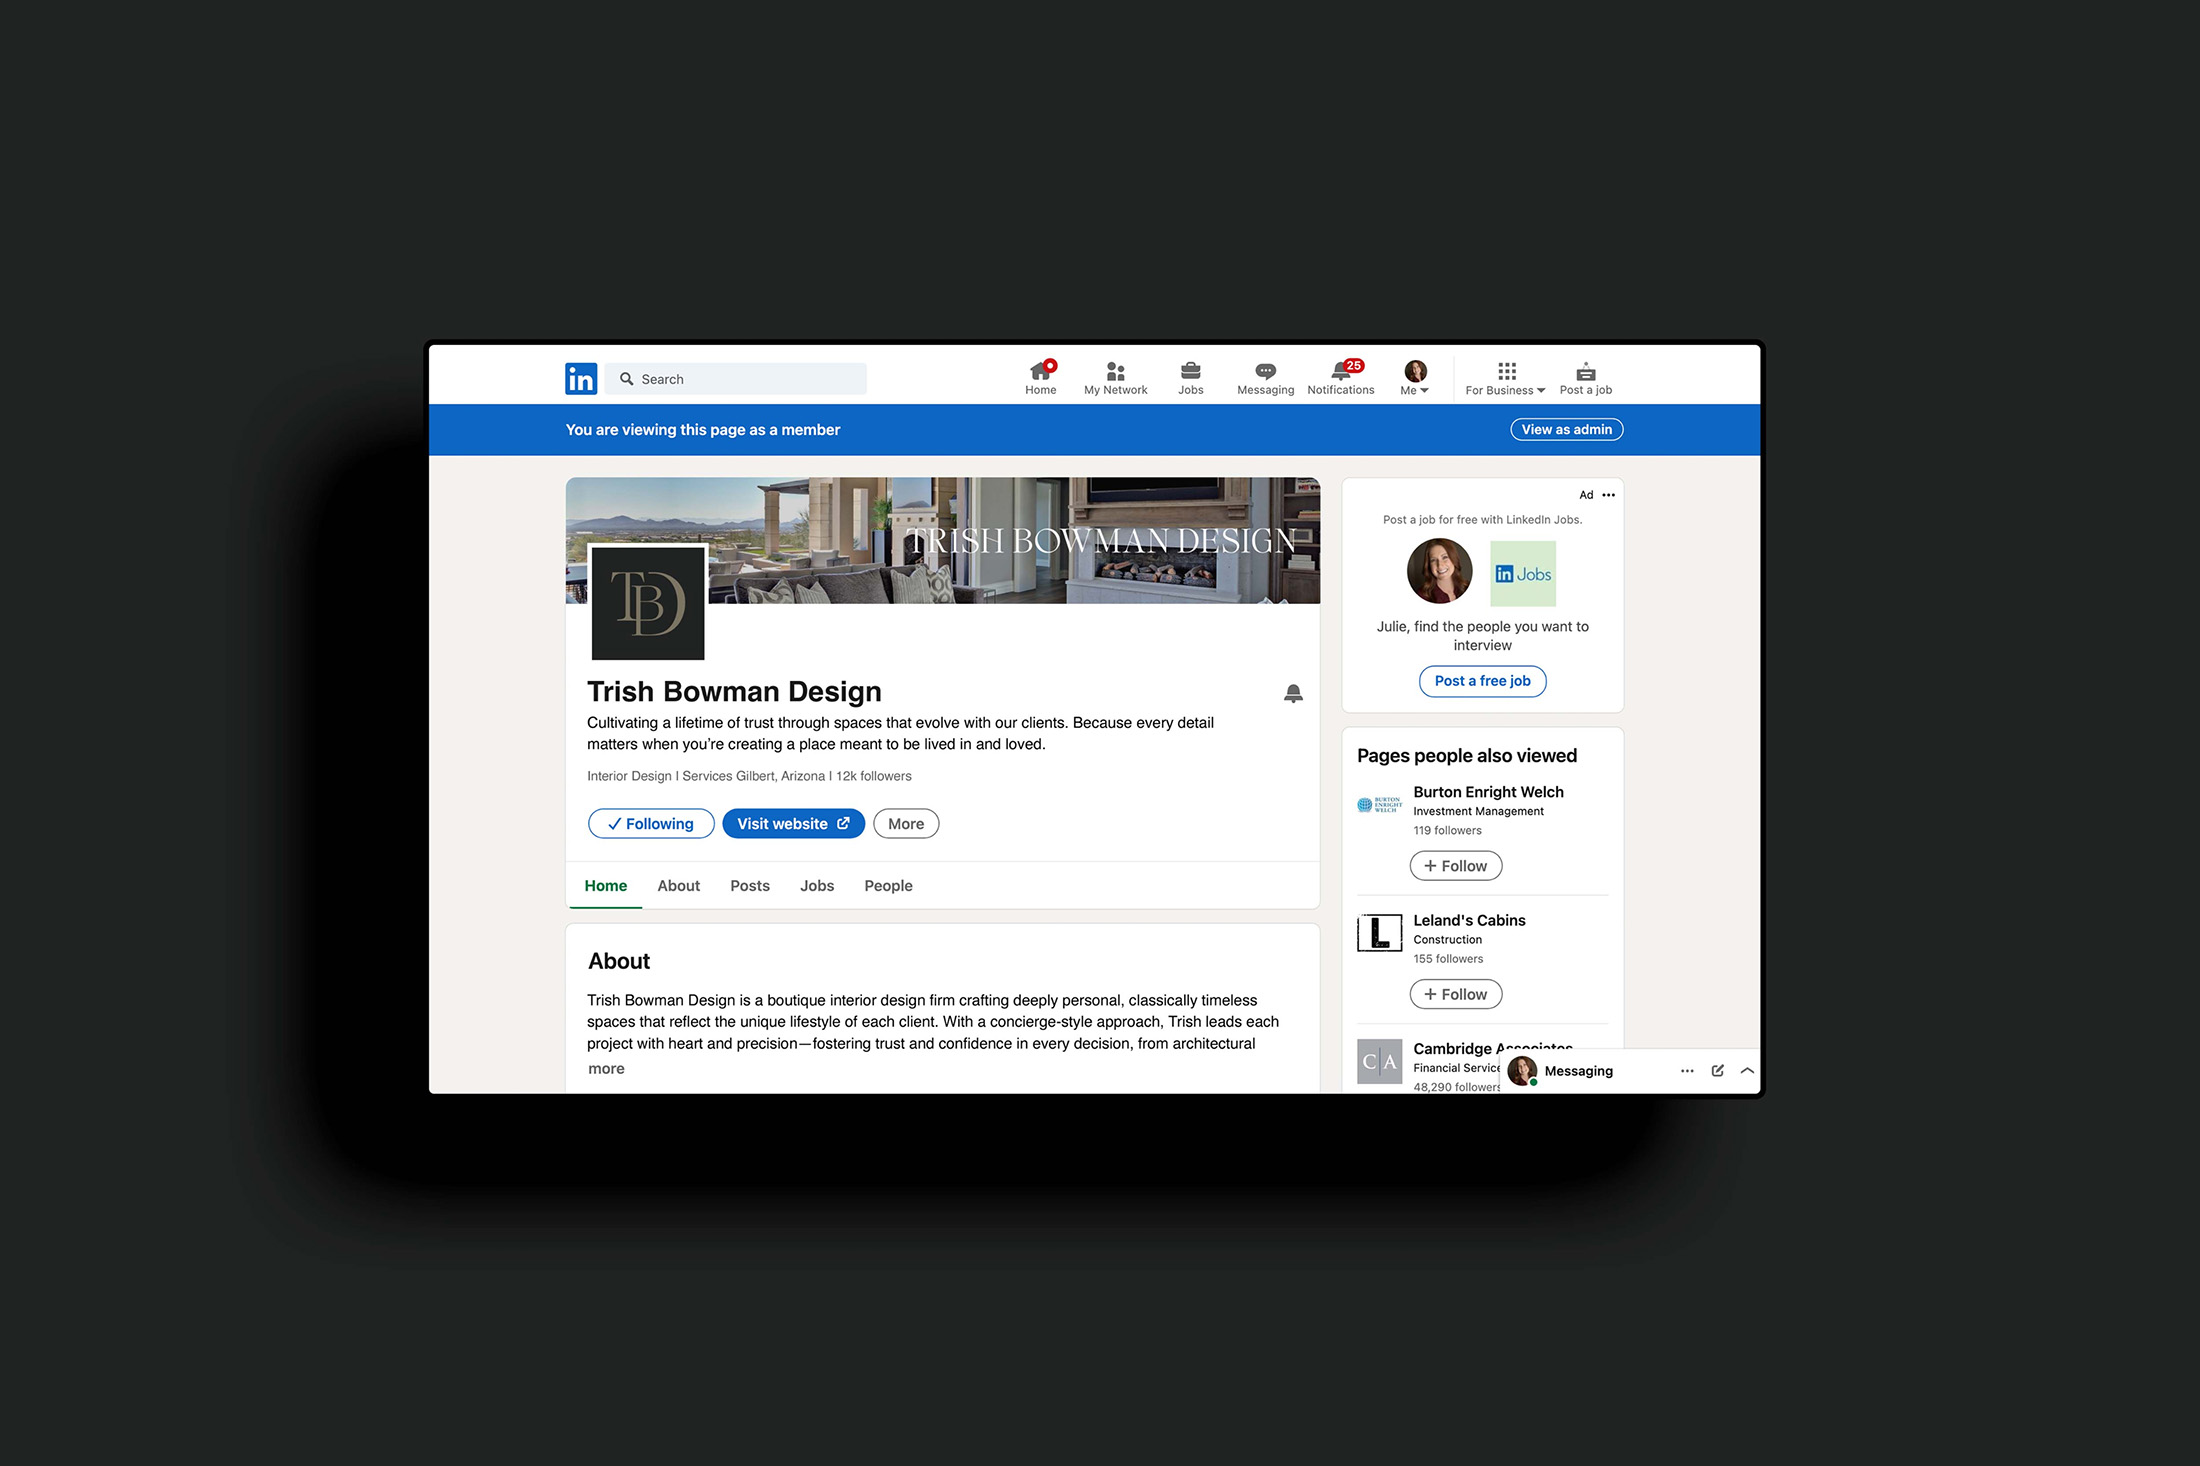Open the ad options three-dot menu
2200x1466 pixels.
pyautogui.click(x=1608, y=495)
